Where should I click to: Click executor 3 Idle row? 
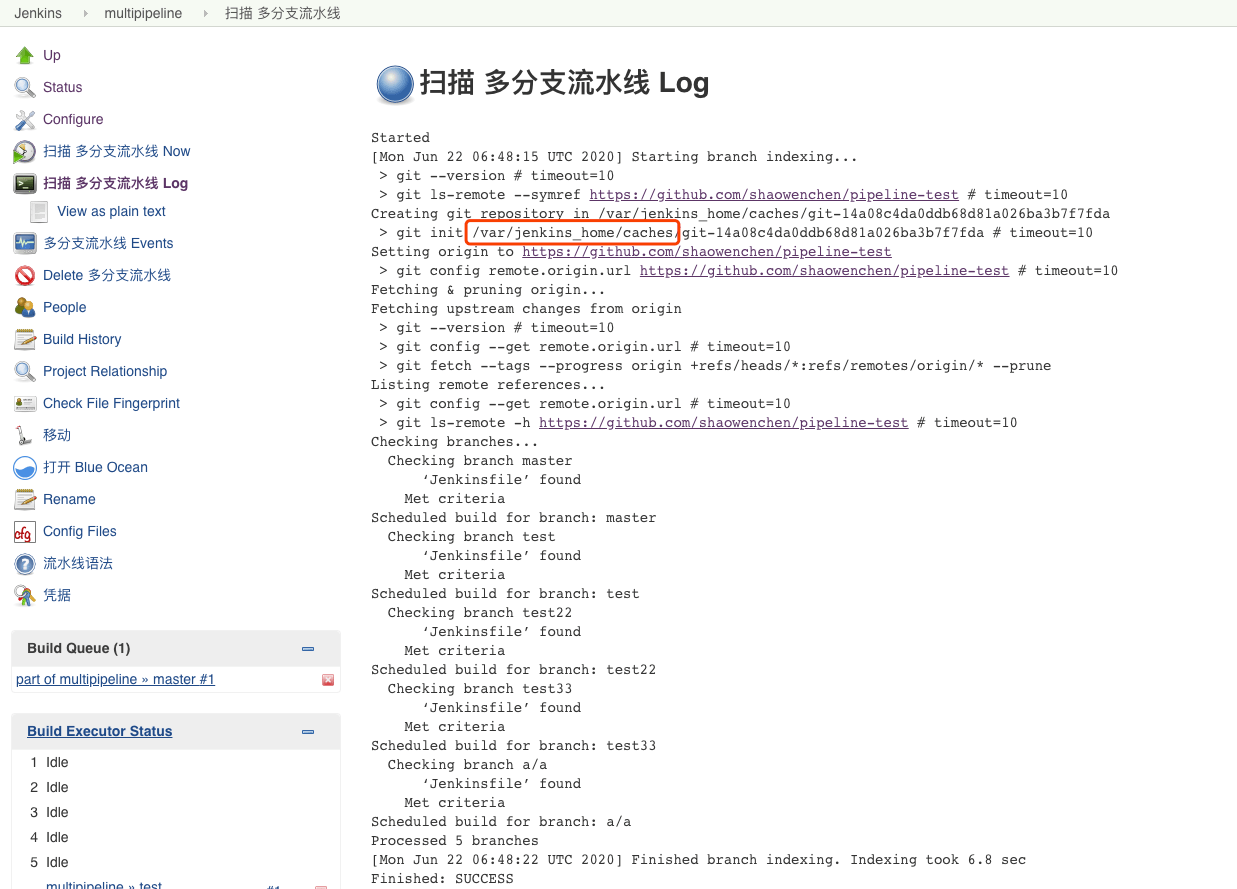175,812
